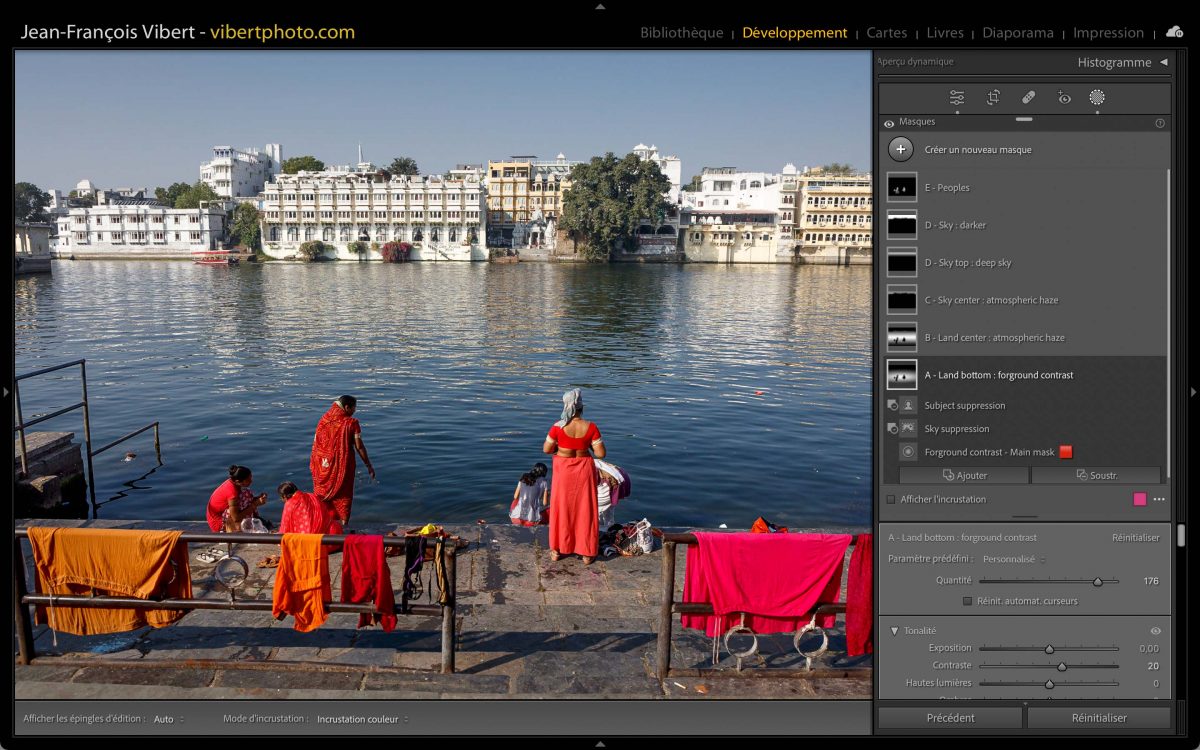Select the Masking tool icon
Image resolution: width=1200 pixels, height=750 pixels.
[1097, 97]
